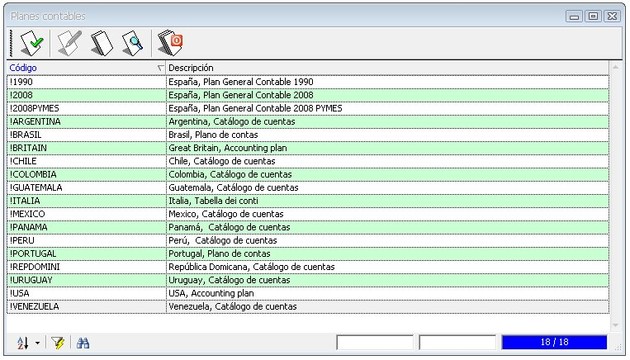630x360 pixels.
Task: Open the sort order dropdown arrow
Action: click(x=37, y=343)
